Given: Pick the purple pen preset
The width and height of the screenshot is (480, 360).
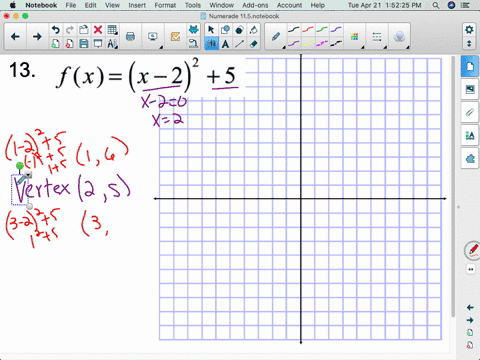Looking at the screenshot, I should [x=293, y=43].
